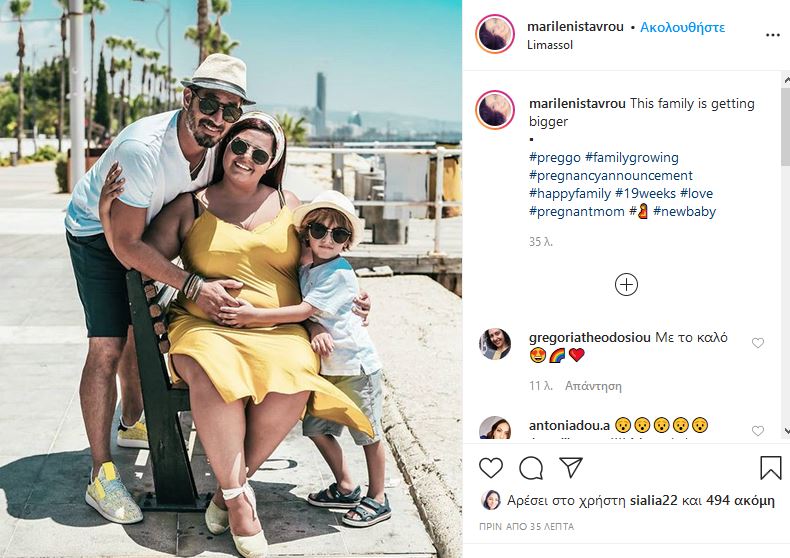790x558 pixels.
Task: Like antoniadou.a's comment heart
Action: pyautogui.click(x=758, y=431)
